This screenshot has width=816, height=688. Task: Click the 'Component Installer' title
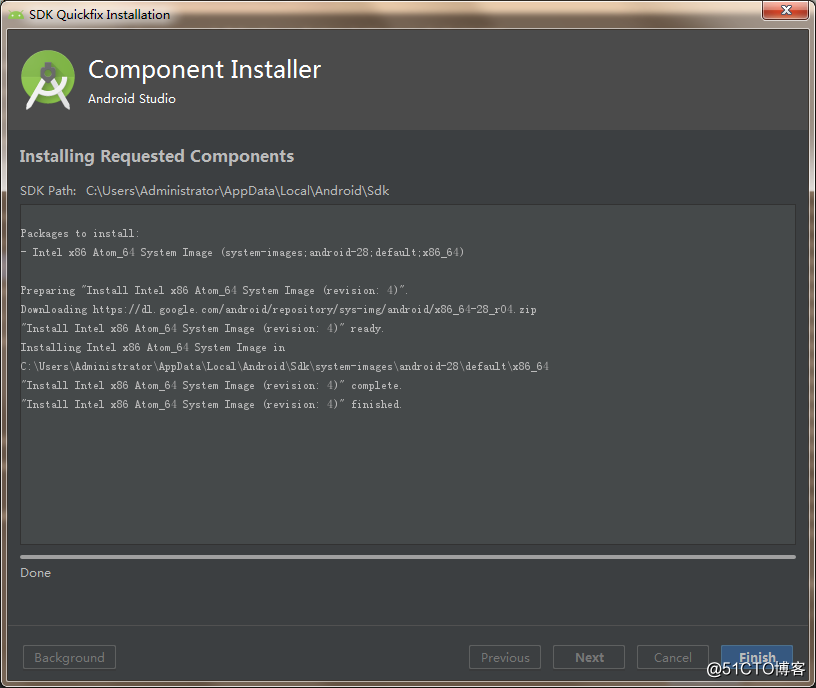[x=205, y=70]
